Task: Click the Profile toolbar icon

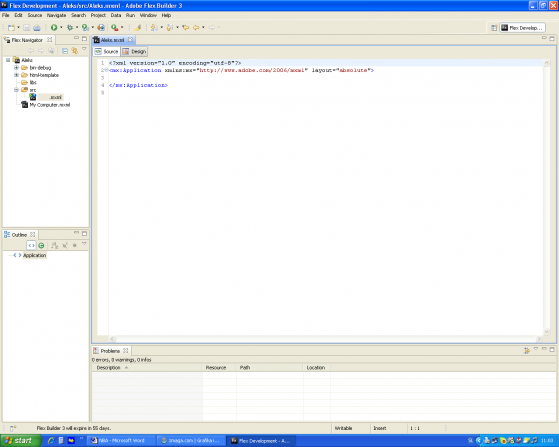Action: pos(85,27)
